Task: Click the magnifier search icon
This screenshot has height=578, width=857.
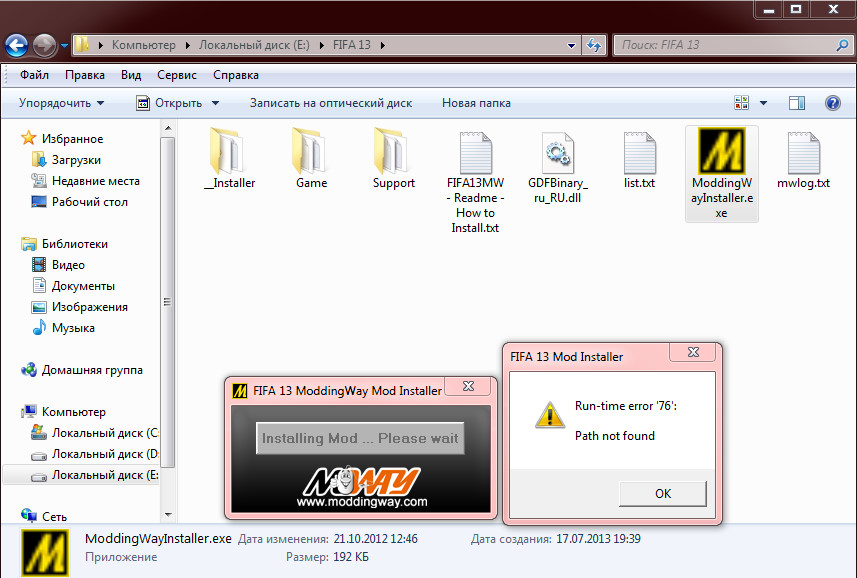Action: click(842, 45)
